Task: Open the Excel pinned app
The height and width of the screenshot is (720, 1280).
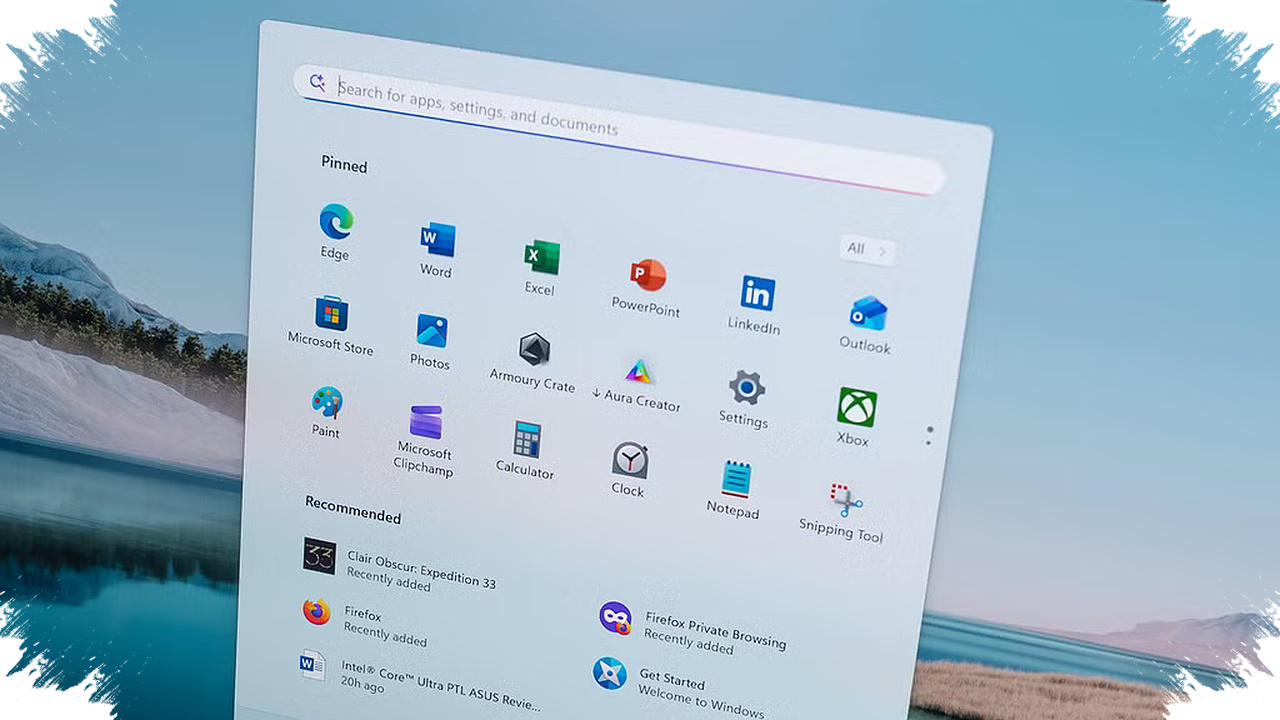Action: [542, 257]
